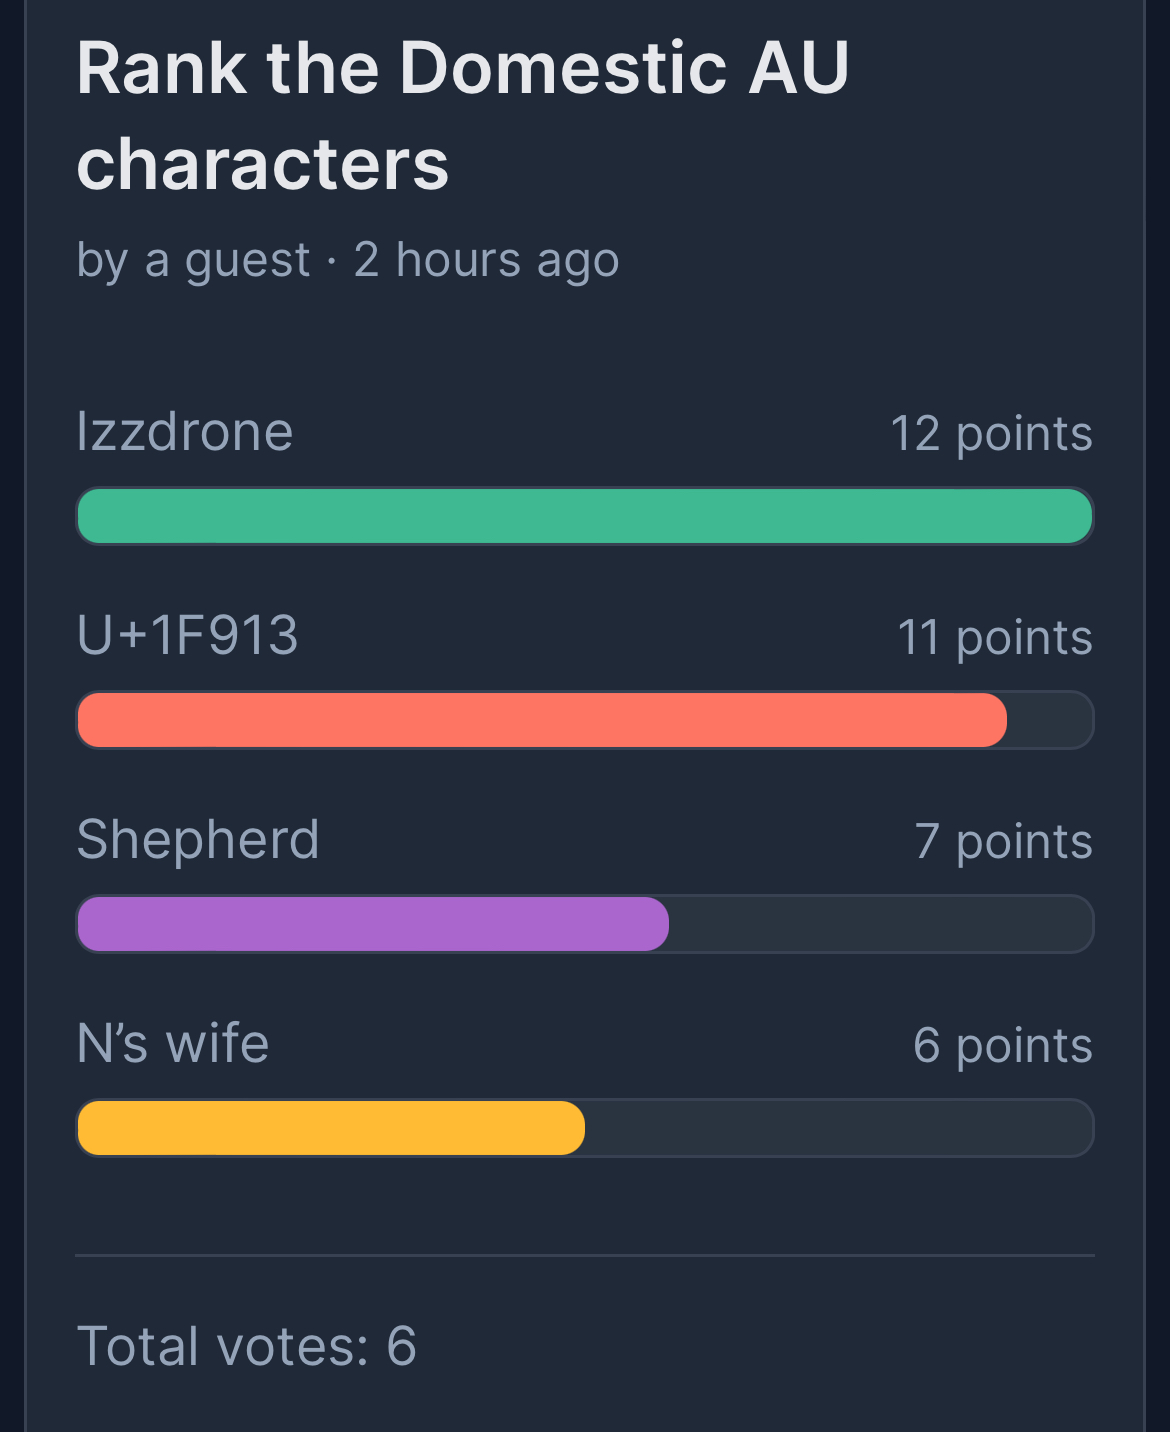
Task: Click the "a guest" author text
Action: [x=227, y=260]
